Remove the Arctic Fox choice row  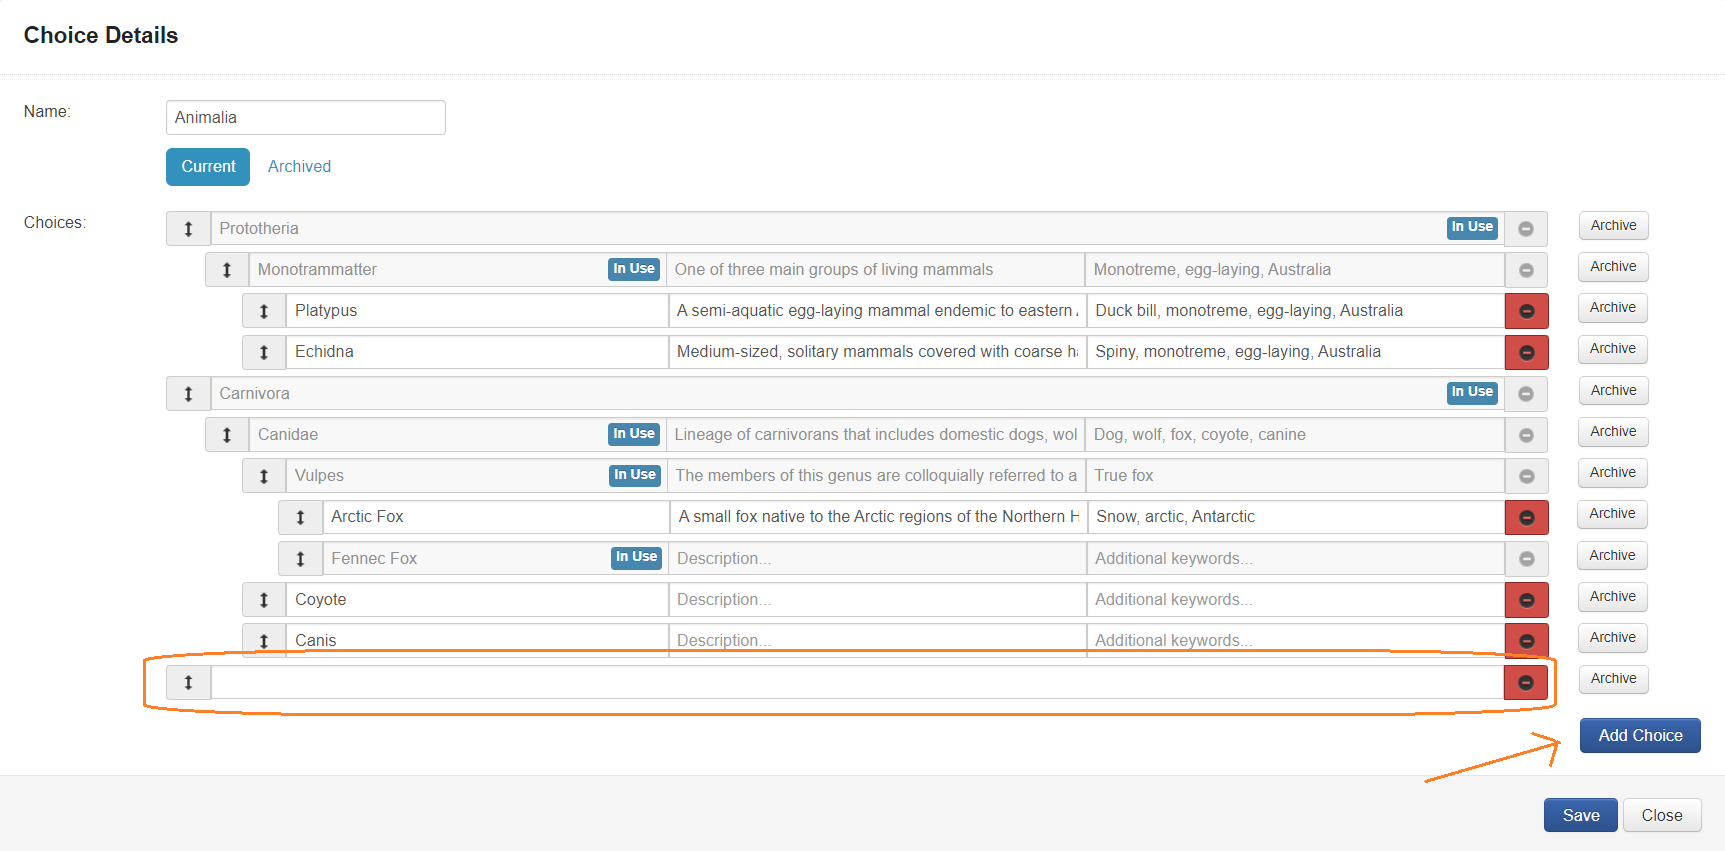pos(1526,517)
